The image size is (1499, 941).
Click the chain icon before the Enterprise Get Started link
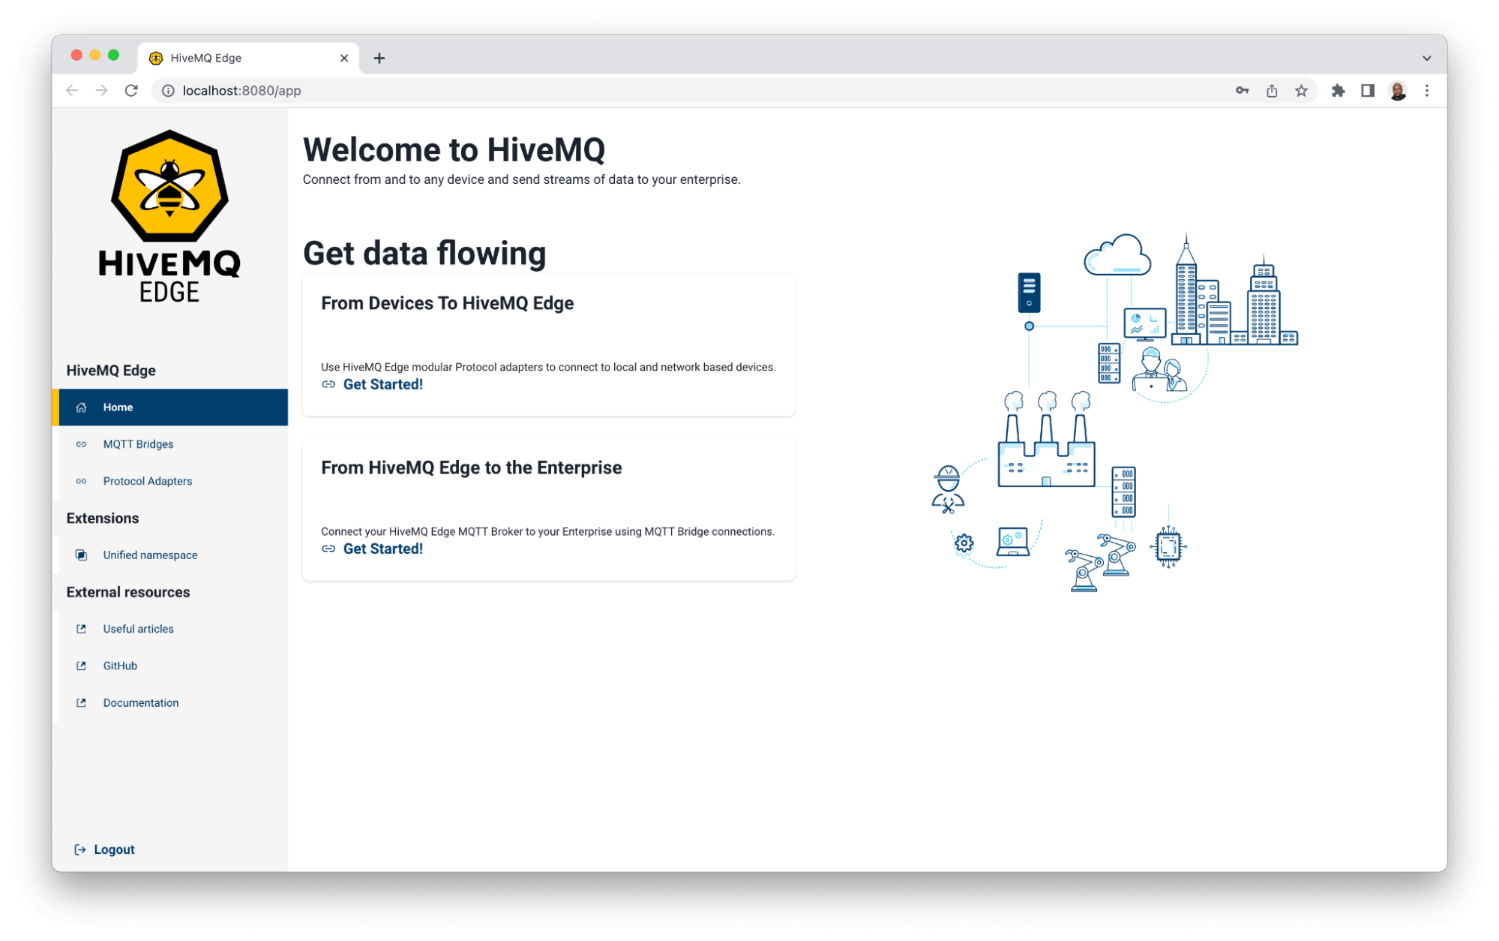328,549
